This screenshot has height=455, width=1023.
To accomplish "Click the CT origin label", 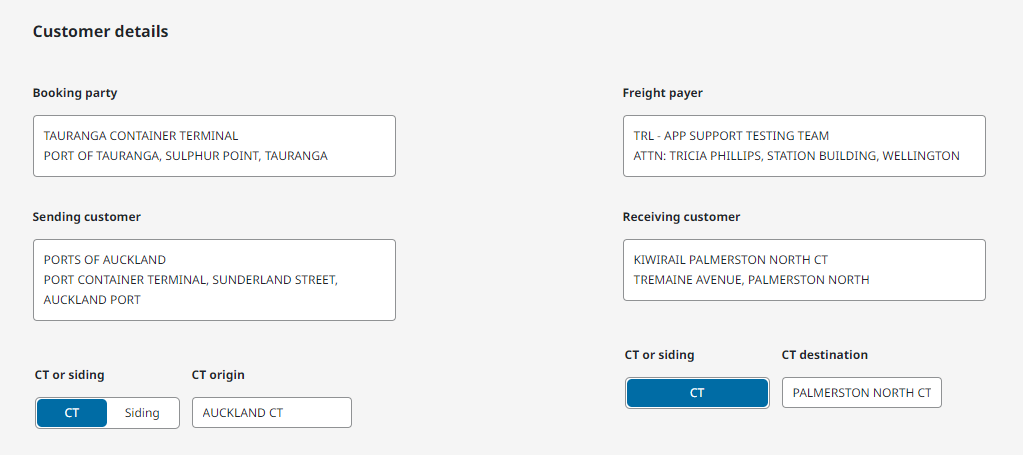I will (x=218, y=375).
